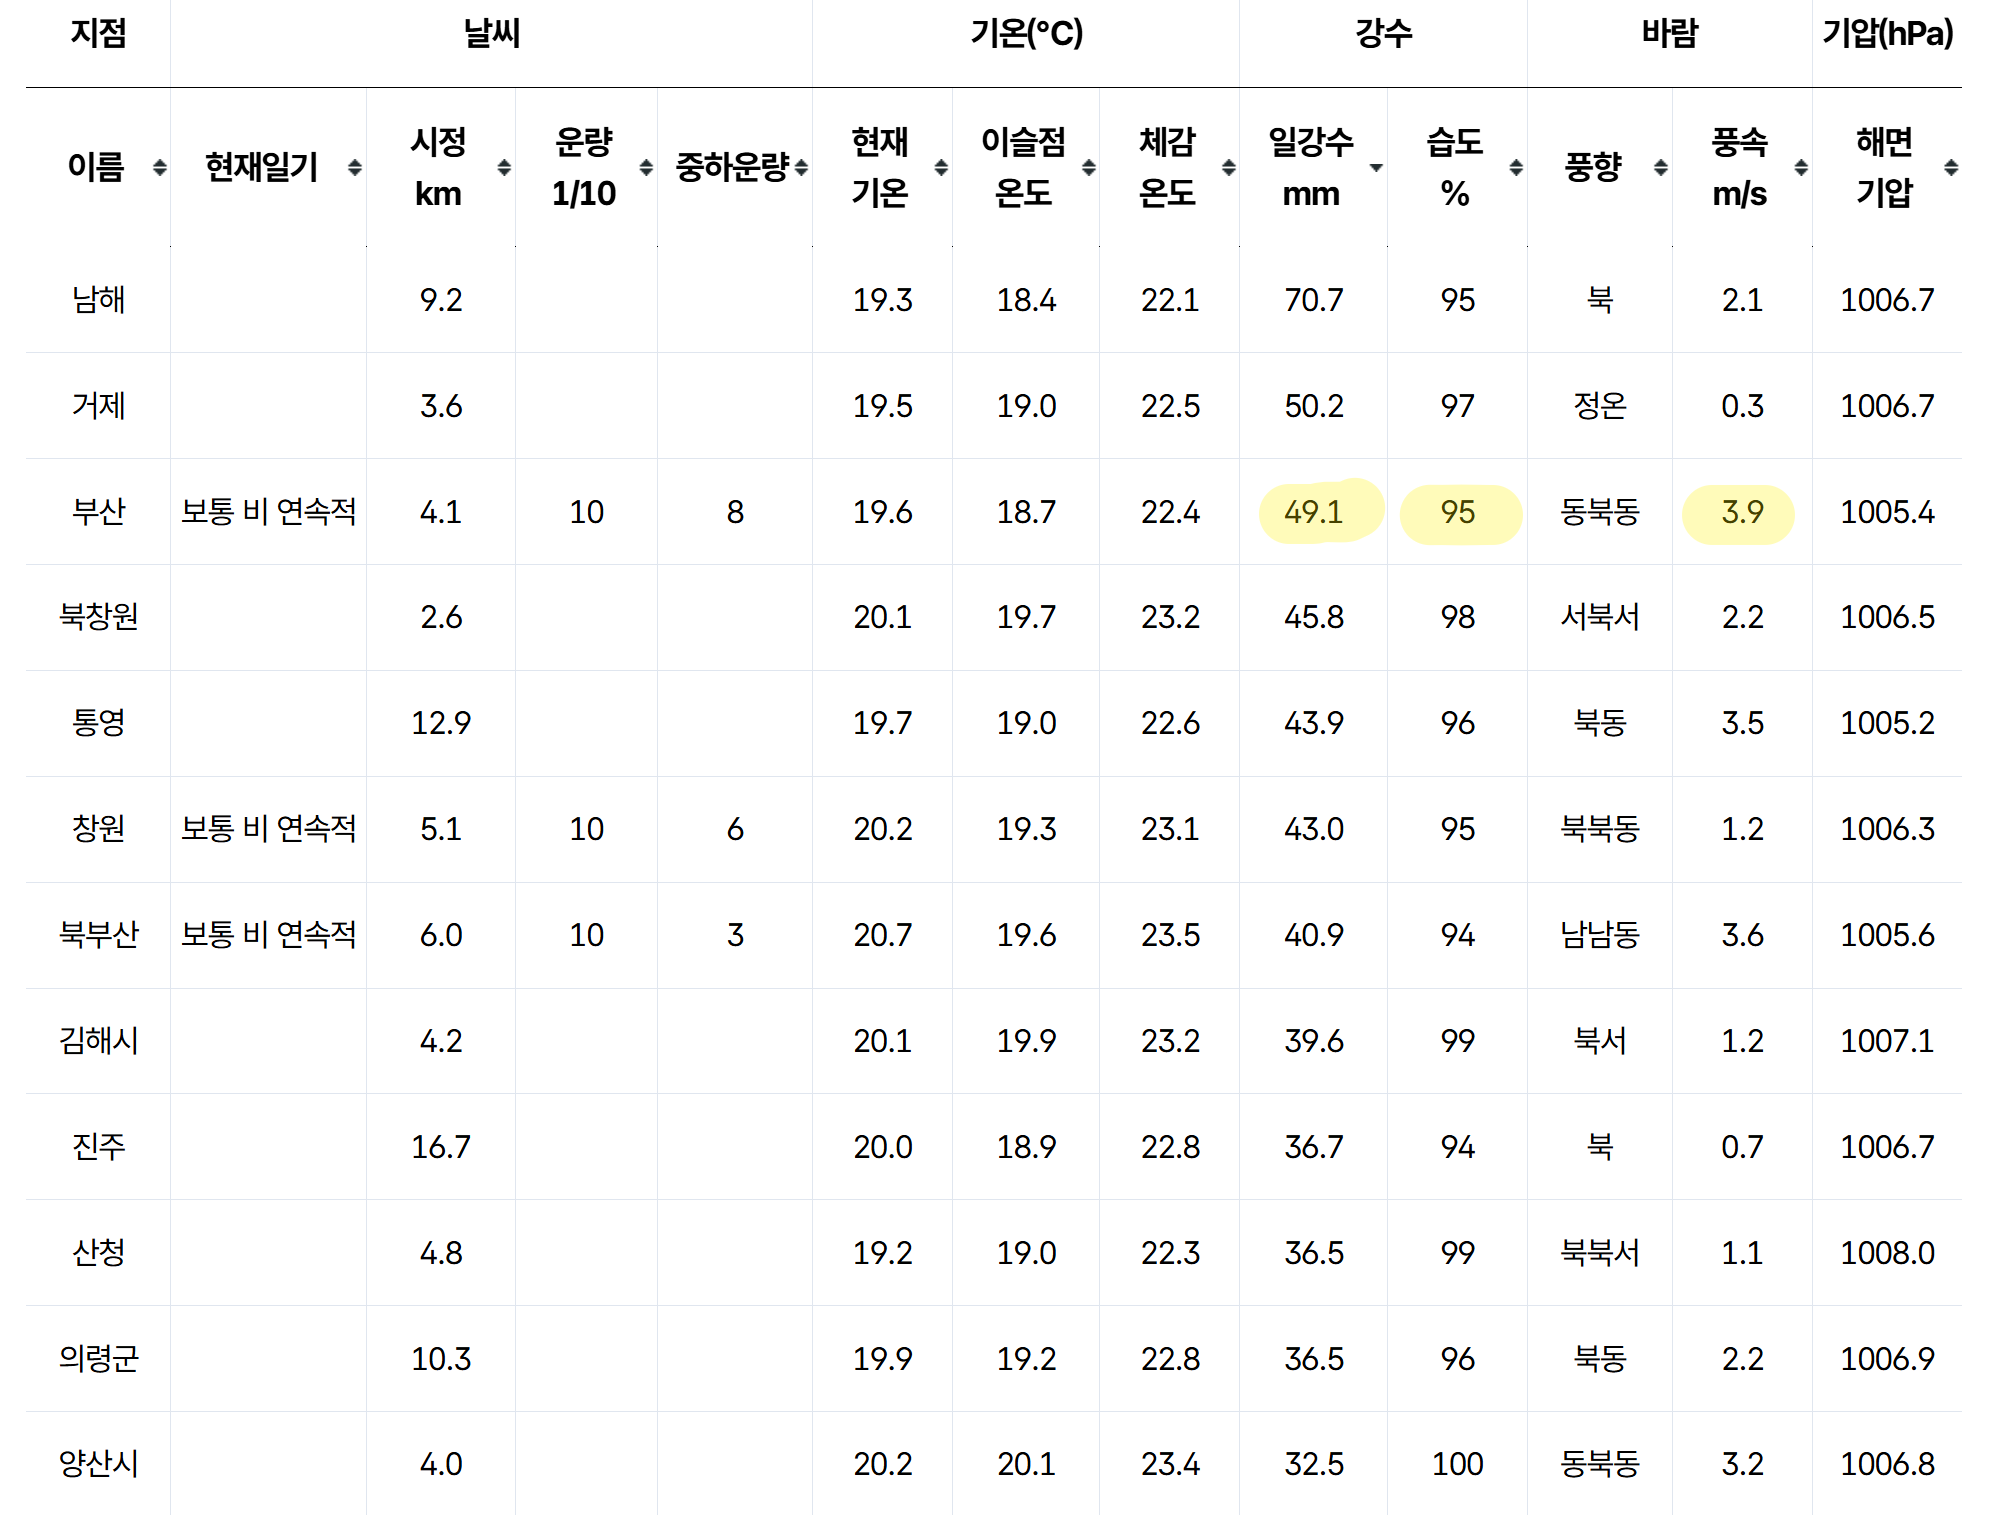This screenshot has height=1515, width=2006.
Task: Click 거제 rainfall value 50.2
Action: click(x=1313, y=406)
